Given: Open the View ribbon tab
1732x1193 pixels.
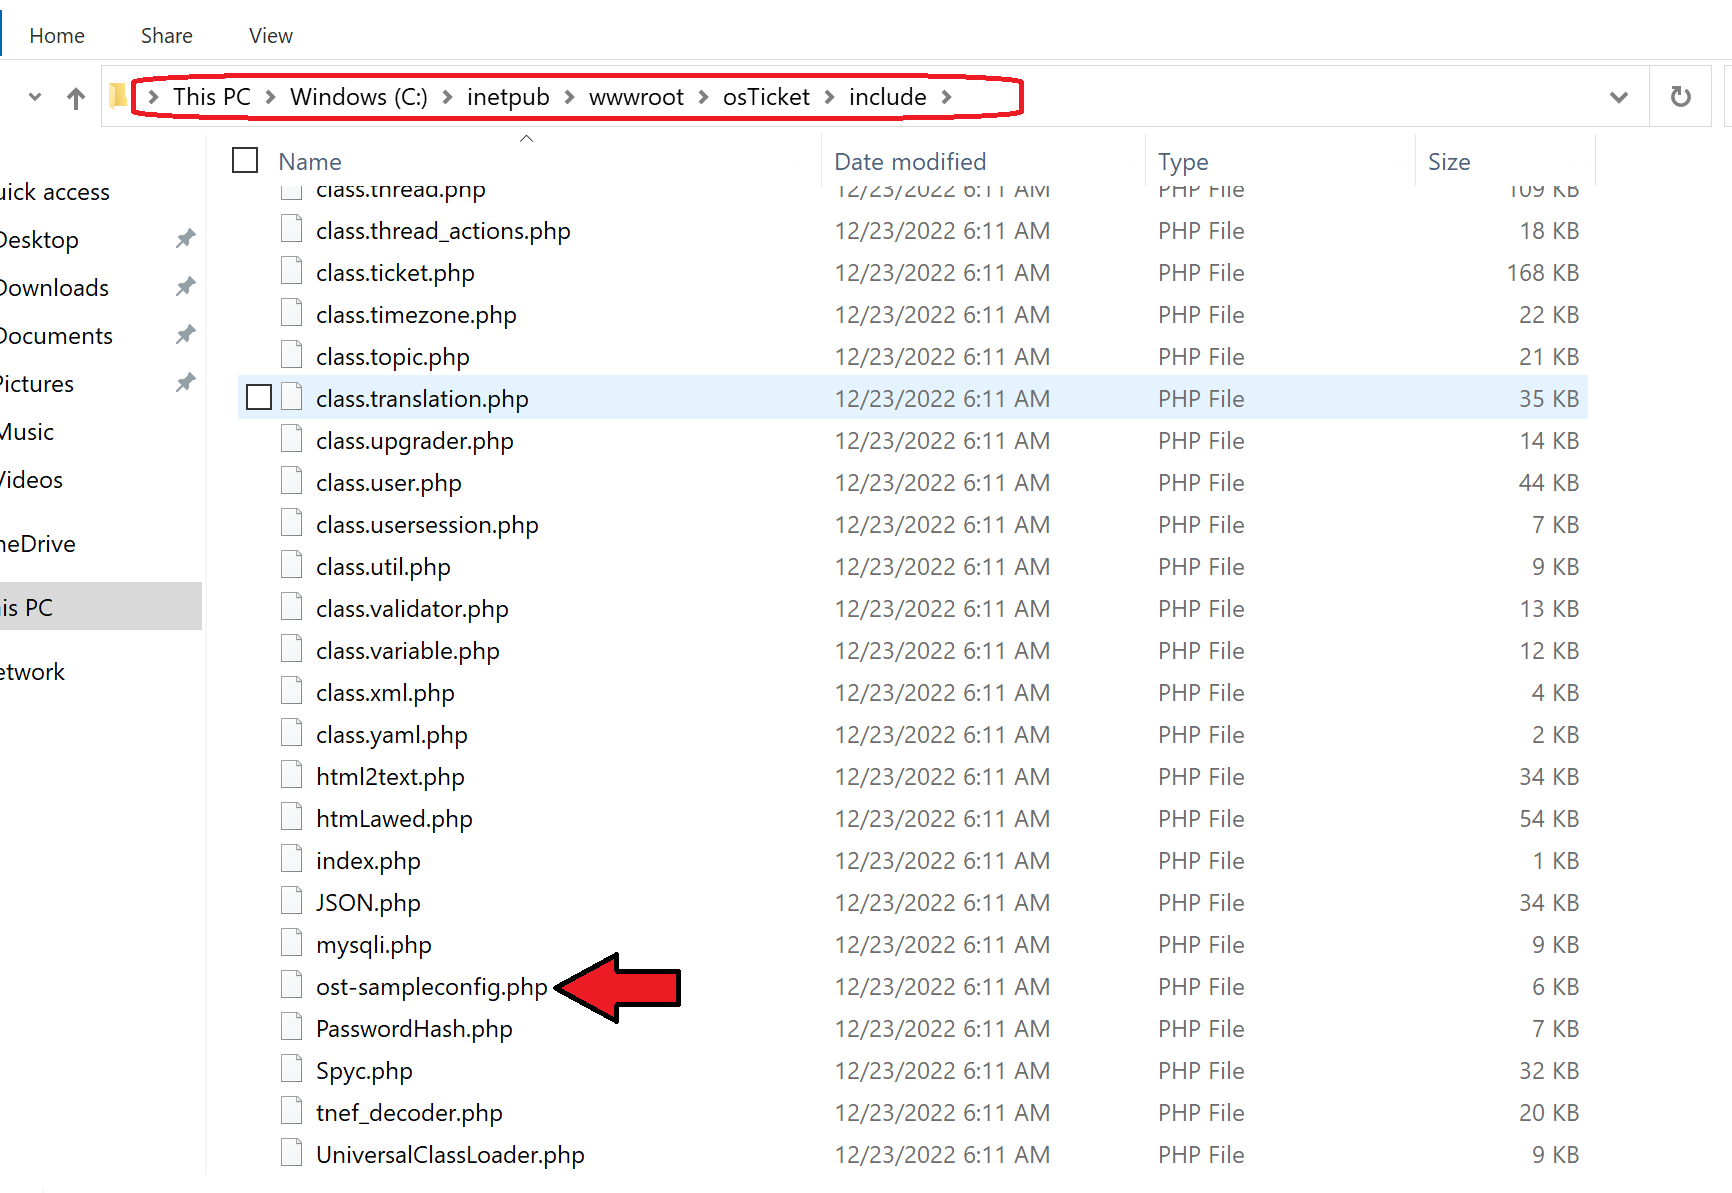Looking at the screenshot, I should (270, 36).
